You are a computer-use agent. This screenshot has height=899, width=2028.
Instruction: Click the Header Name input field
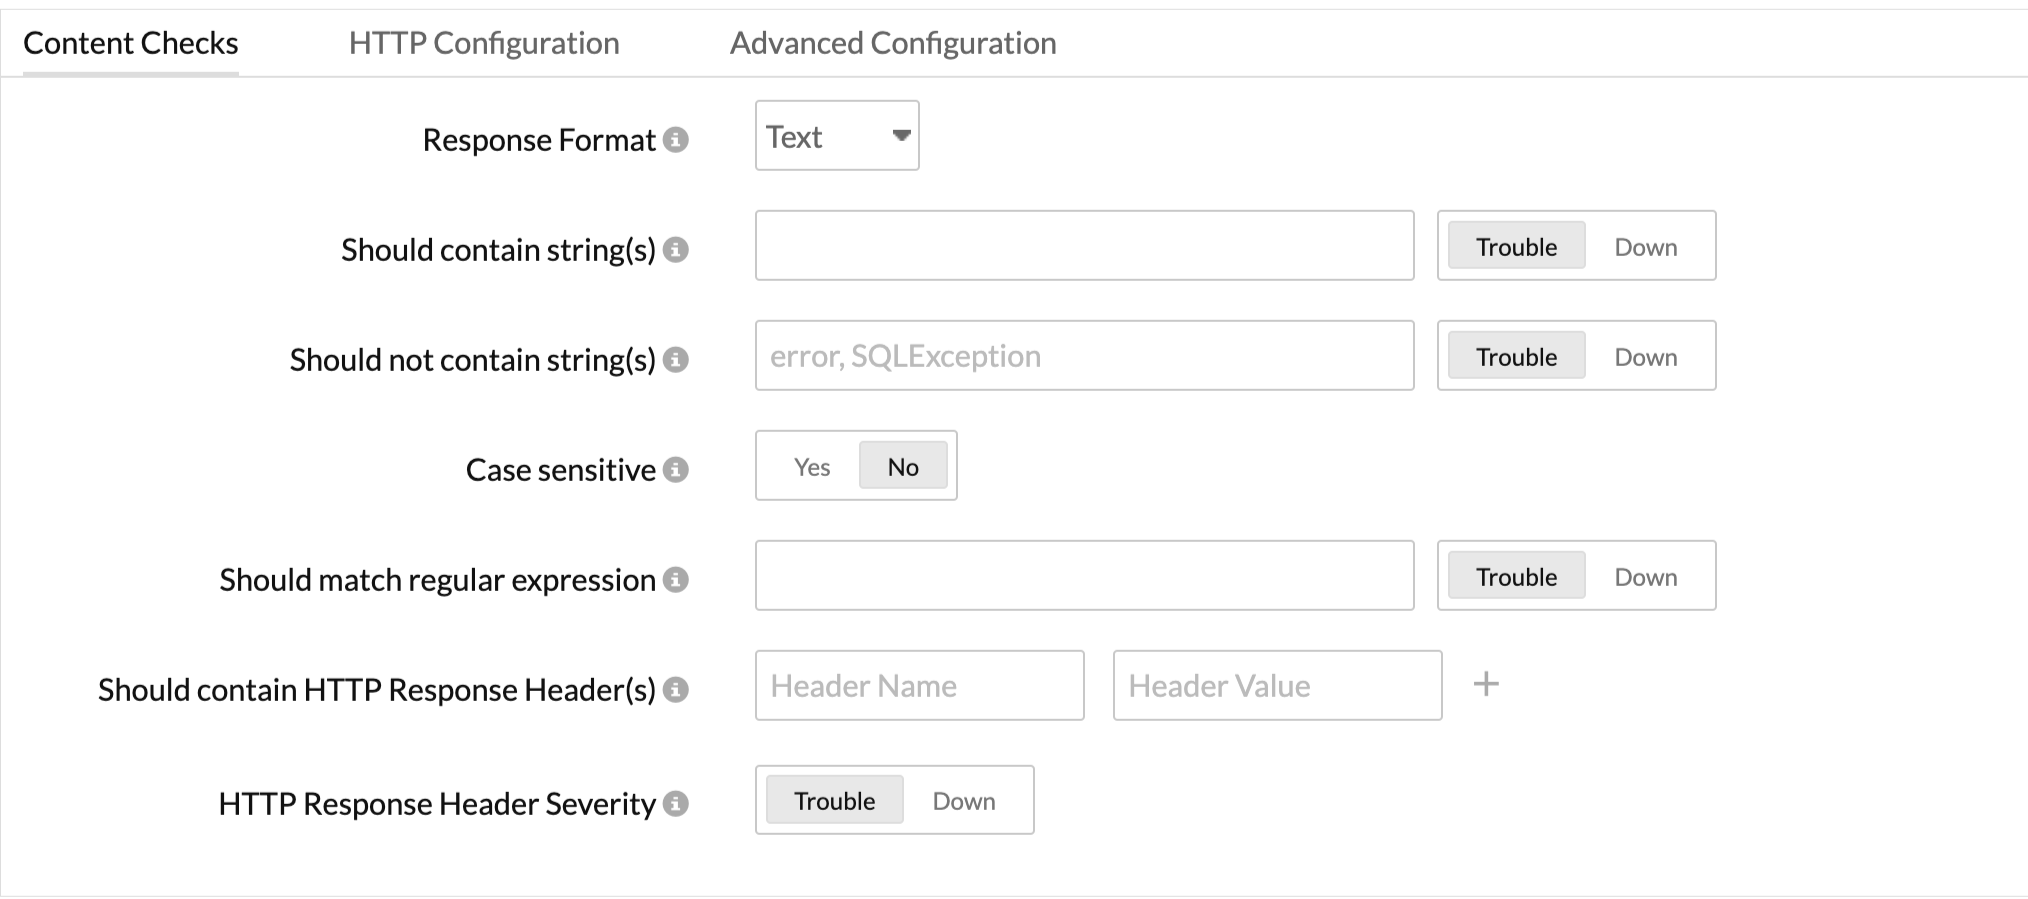click(919, 686)
